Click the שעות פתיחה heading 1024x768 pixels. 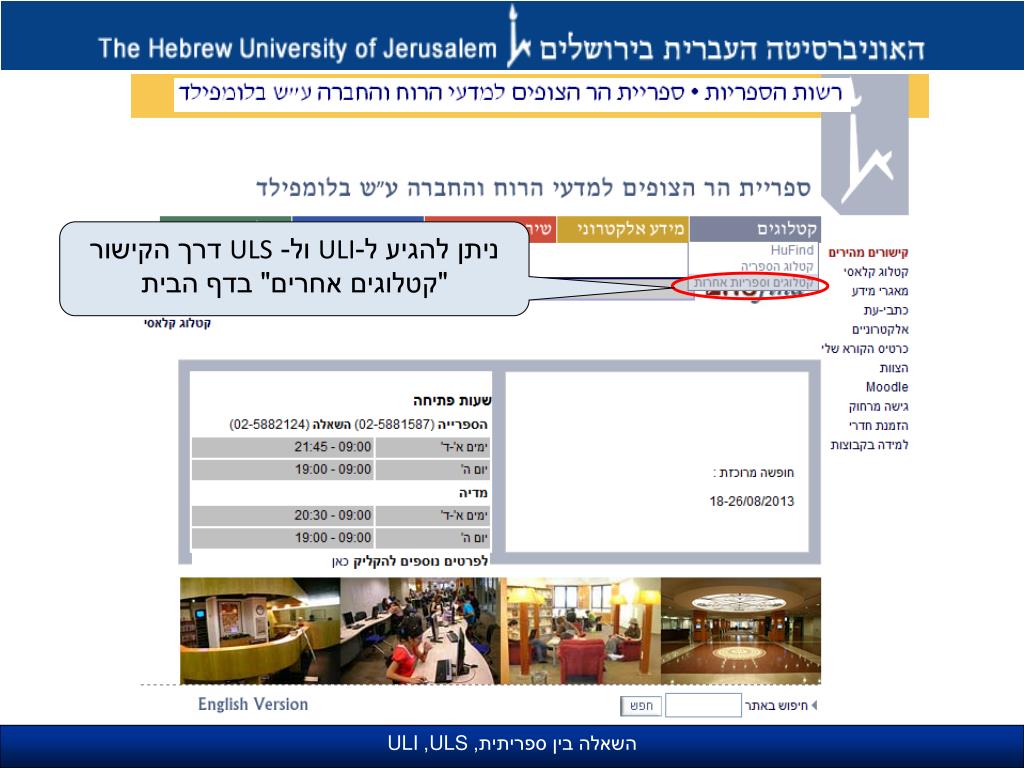coord(452,400)
